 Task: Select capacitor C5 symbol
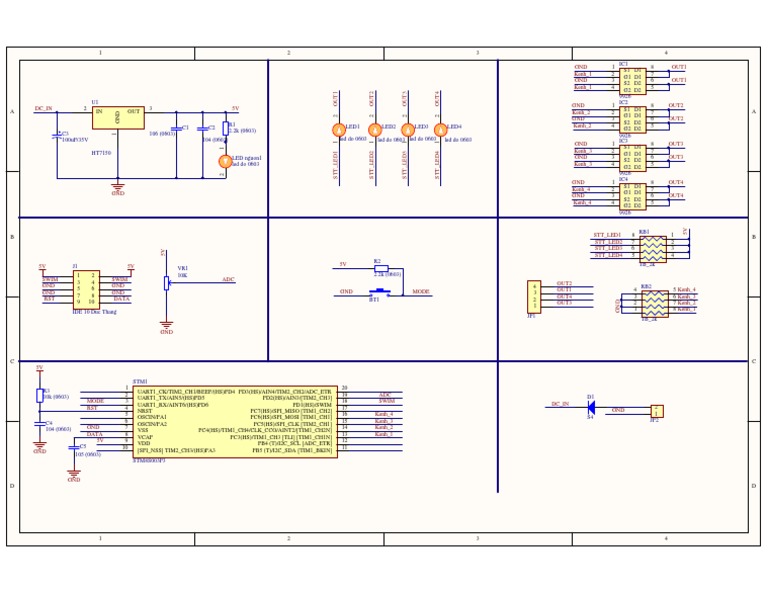[74, 448]
